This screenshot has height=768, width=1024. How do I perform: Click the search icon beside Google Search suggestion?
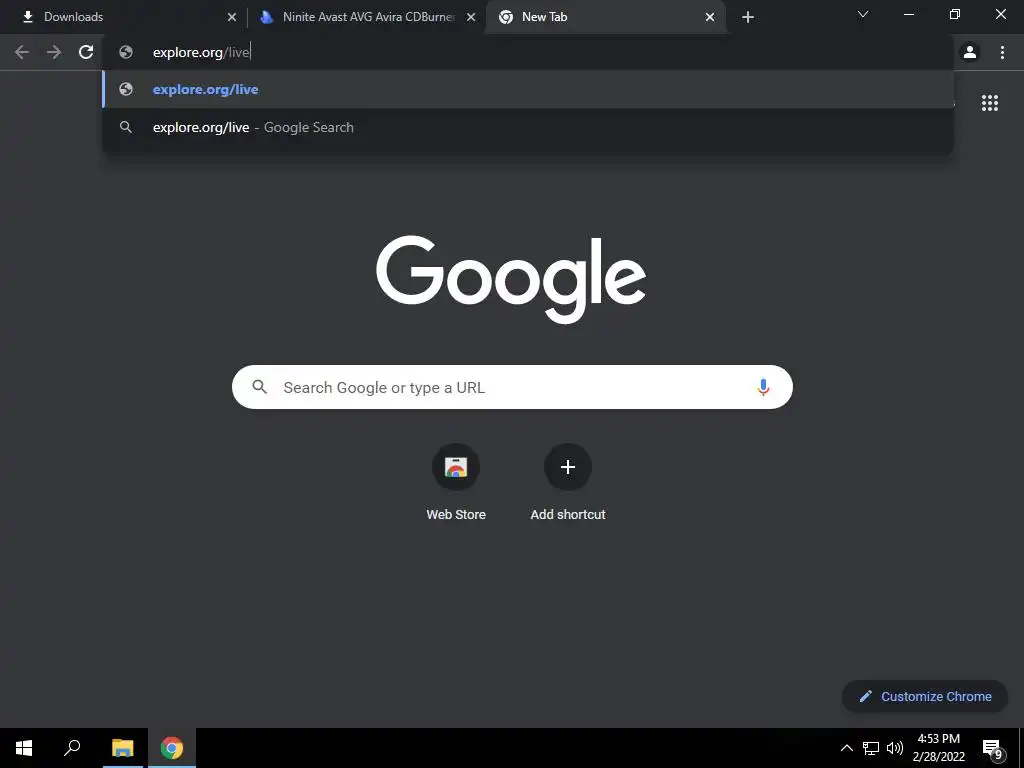click(x=126, y=127)
